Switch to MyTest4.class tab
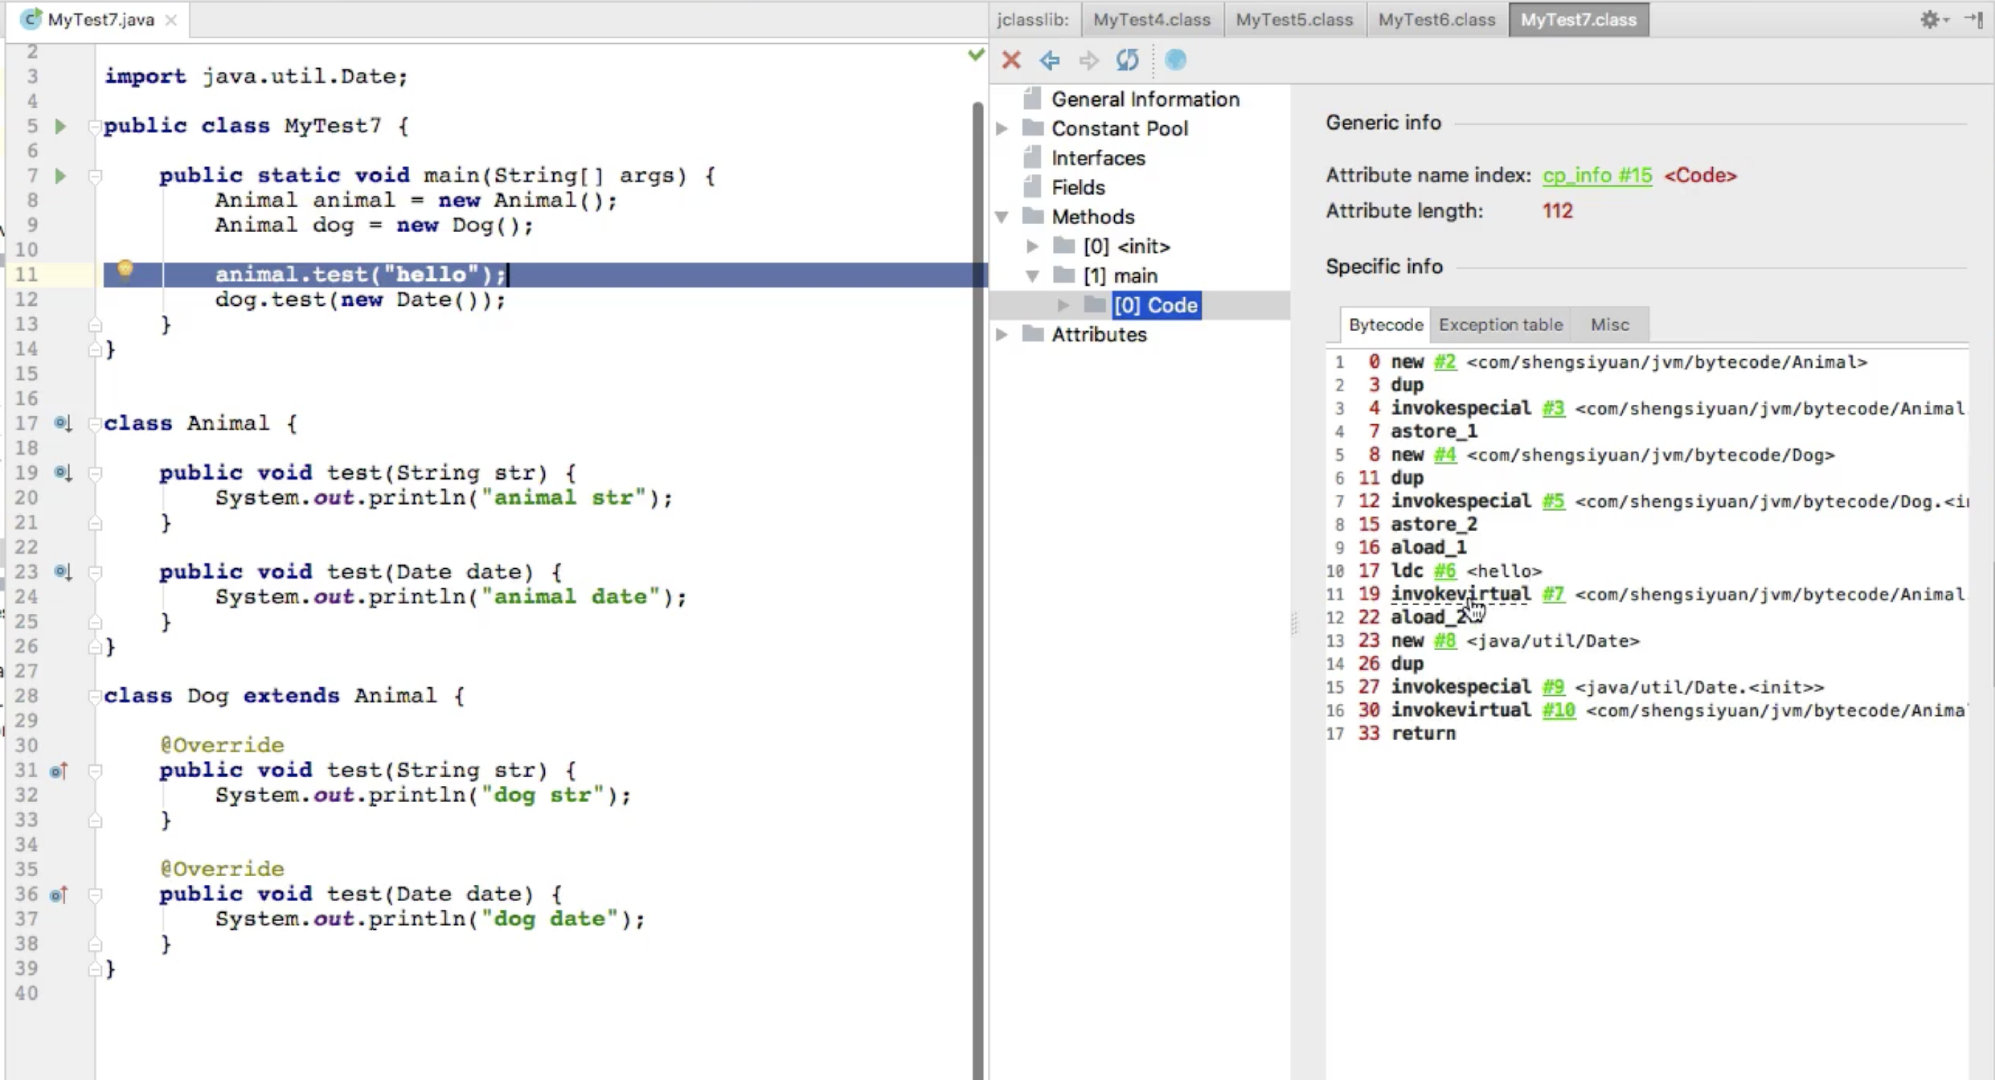1995x1080 pixels. pyautogui.click(x=1151, y=20)
